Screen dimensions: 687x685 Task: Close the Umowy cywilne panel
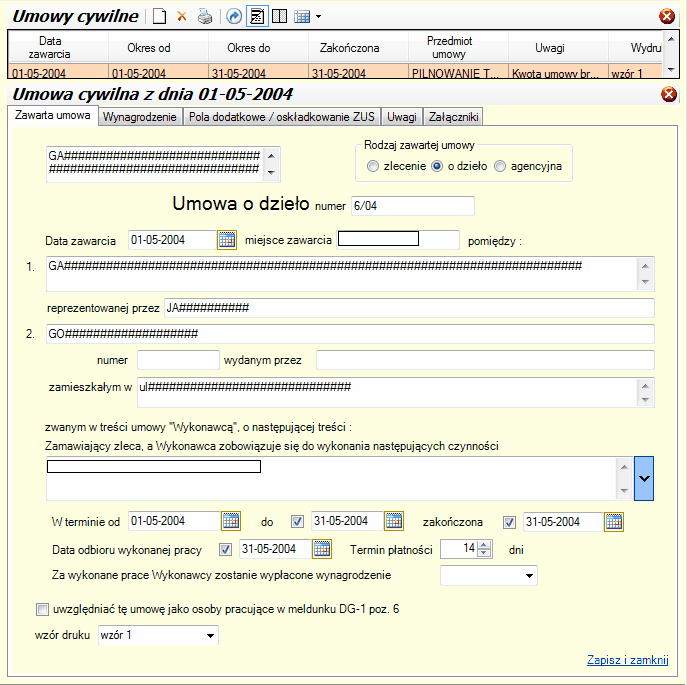coord(667,17)
